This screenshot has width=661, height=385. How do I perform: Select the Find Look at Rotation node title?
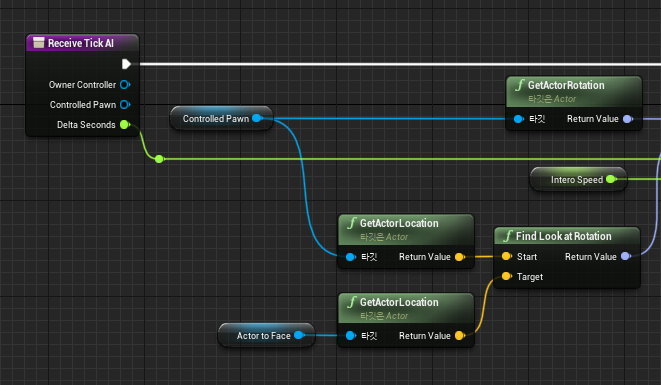pyautogui.click(x=563, y=236)
